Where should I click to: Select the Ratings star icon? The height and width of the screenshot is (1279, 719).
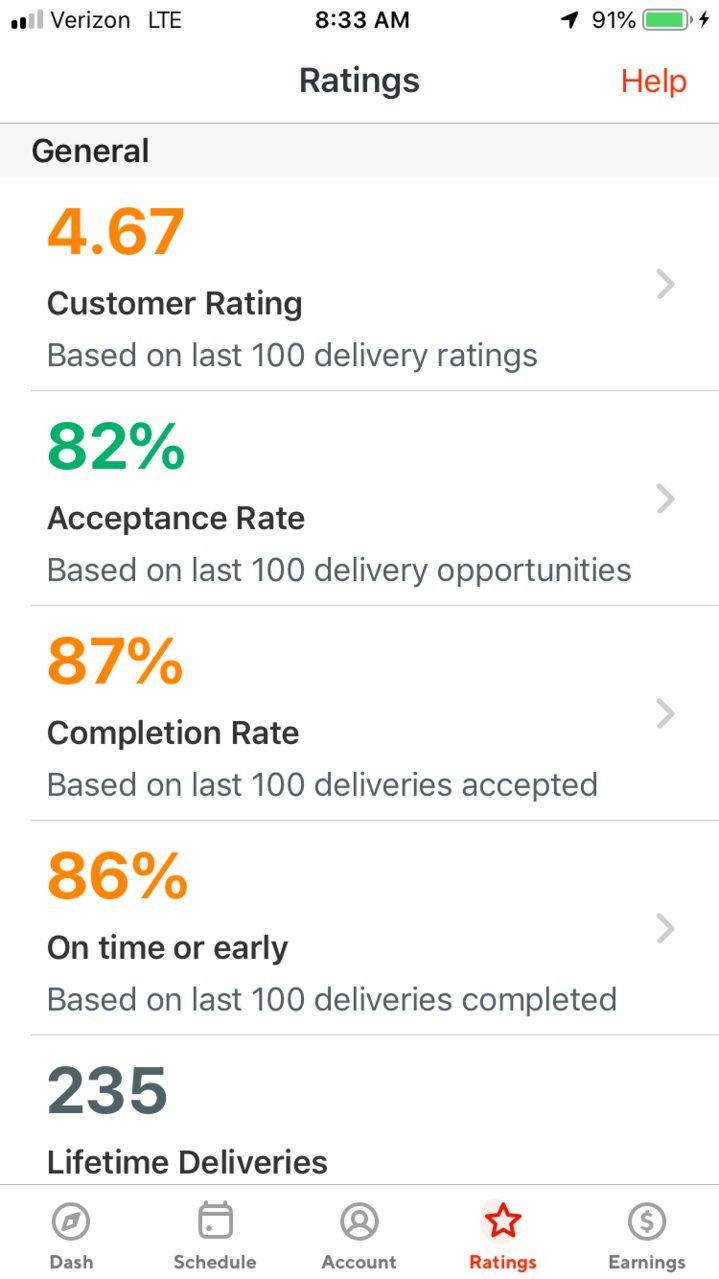(503, 1221)
